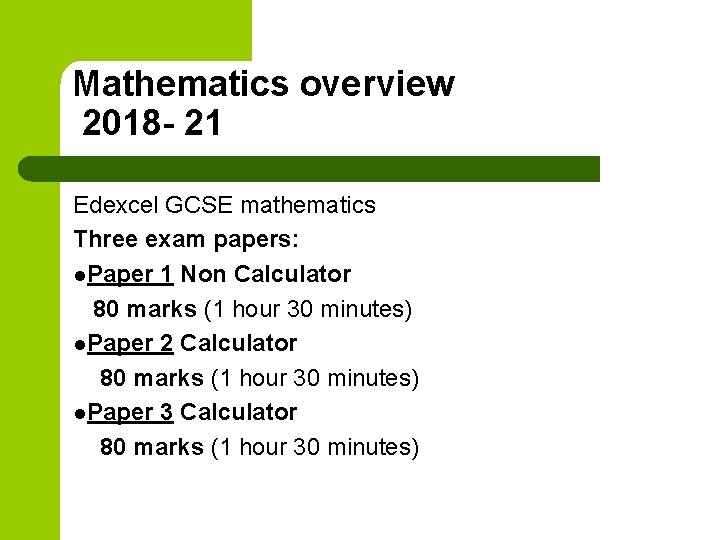Viewport: 720px width, 540px height.
Task: Click the underlined Paper 1 text
Action: (x=130, y=275)
